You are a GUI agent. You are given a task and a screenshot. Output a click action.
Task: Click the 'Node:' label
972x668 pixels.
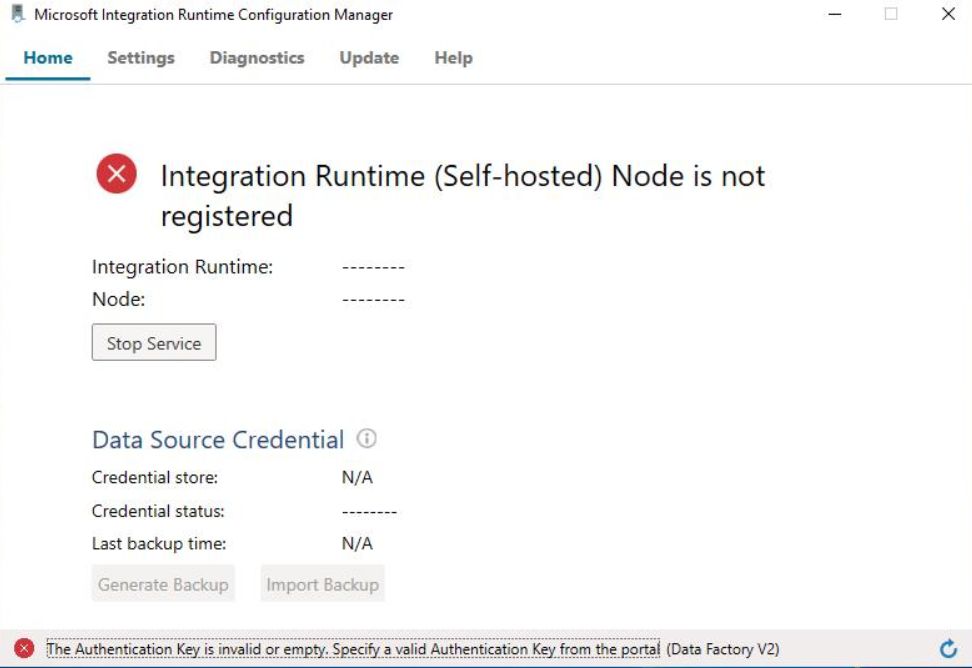coord(118,299)
